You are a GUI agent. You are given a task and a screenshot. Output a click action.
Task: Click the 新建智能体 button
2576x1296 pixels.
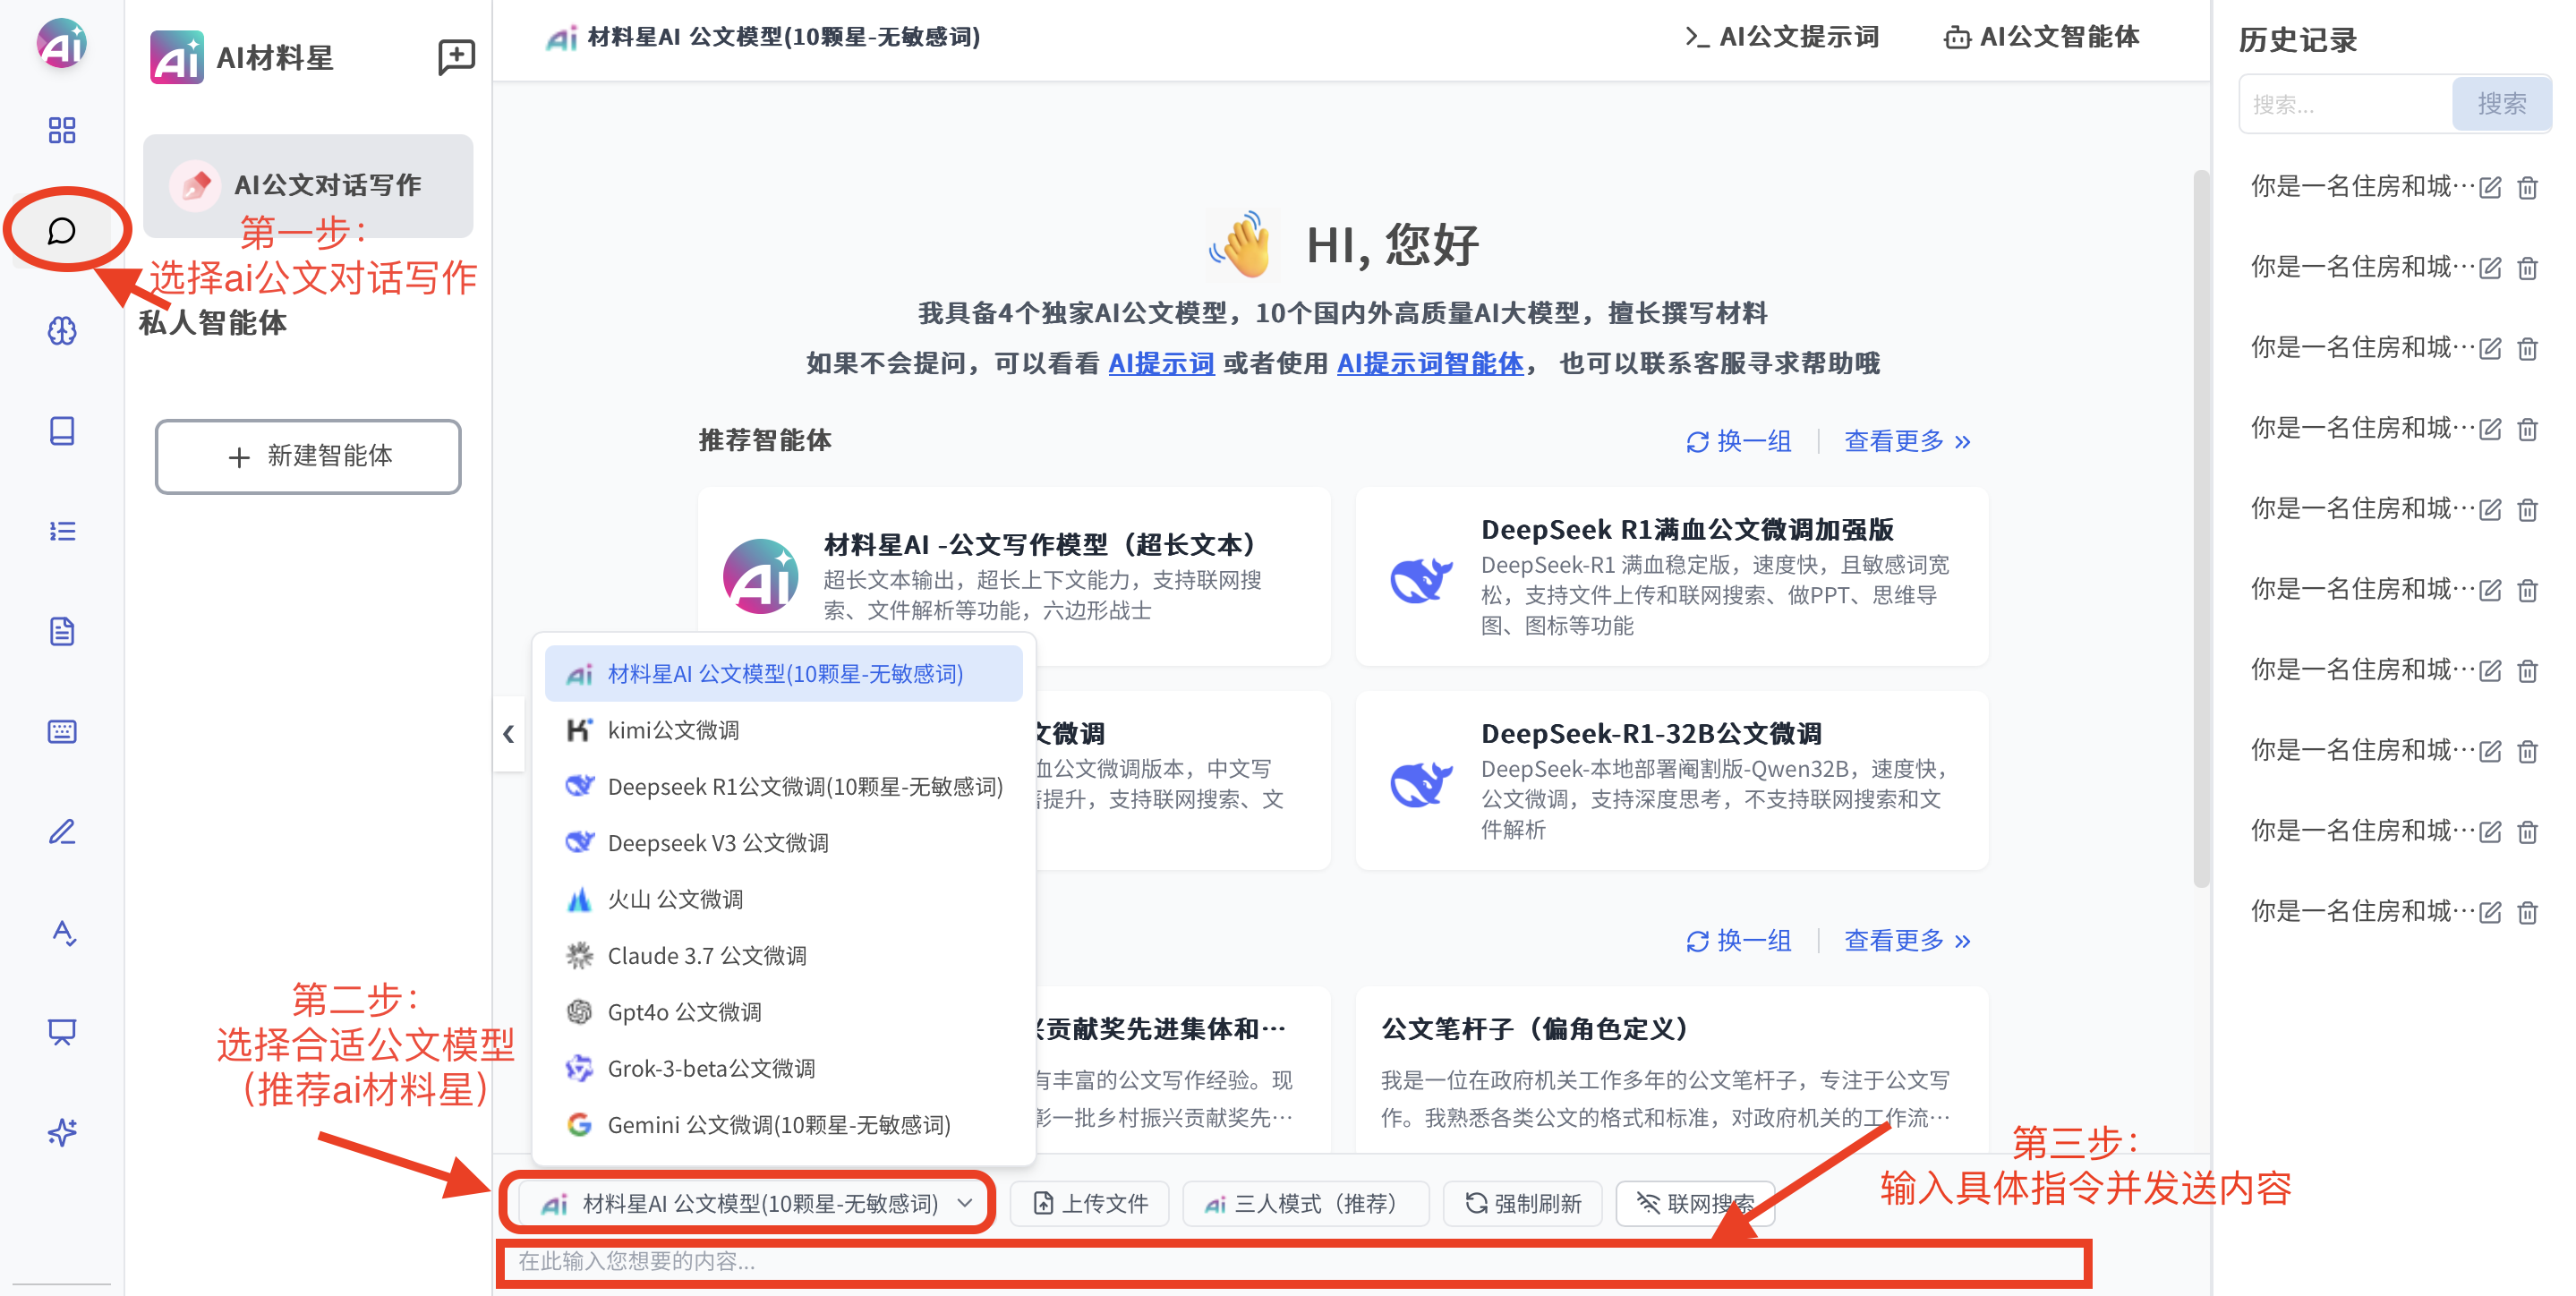click(308, 456)
